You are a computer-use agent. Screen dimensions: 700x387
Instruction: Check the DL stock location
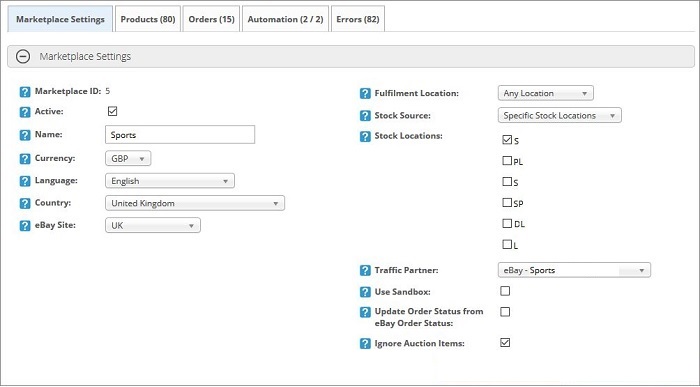pos(507,223)
